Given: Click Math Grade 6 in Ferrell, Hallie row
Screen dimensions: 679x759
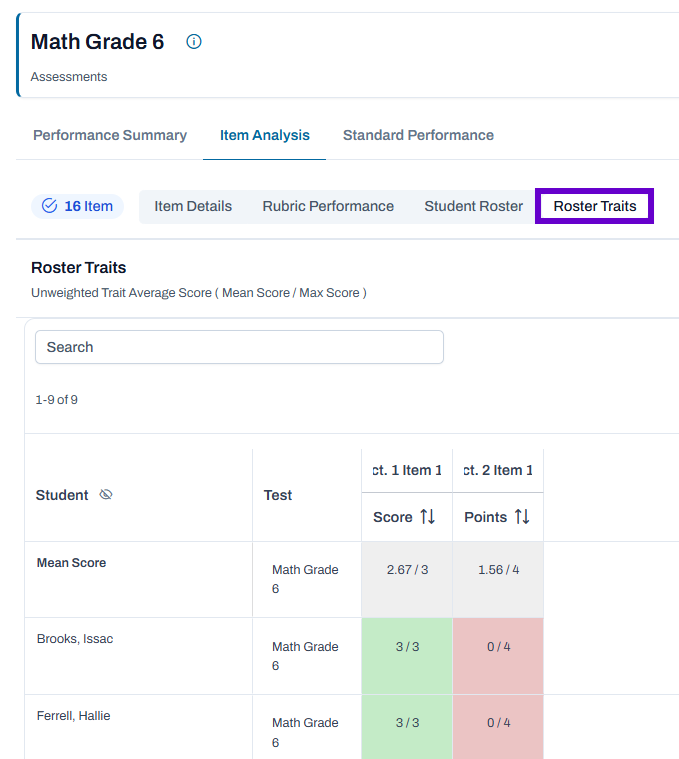Looking at the screenshot, I should point(305,732).
